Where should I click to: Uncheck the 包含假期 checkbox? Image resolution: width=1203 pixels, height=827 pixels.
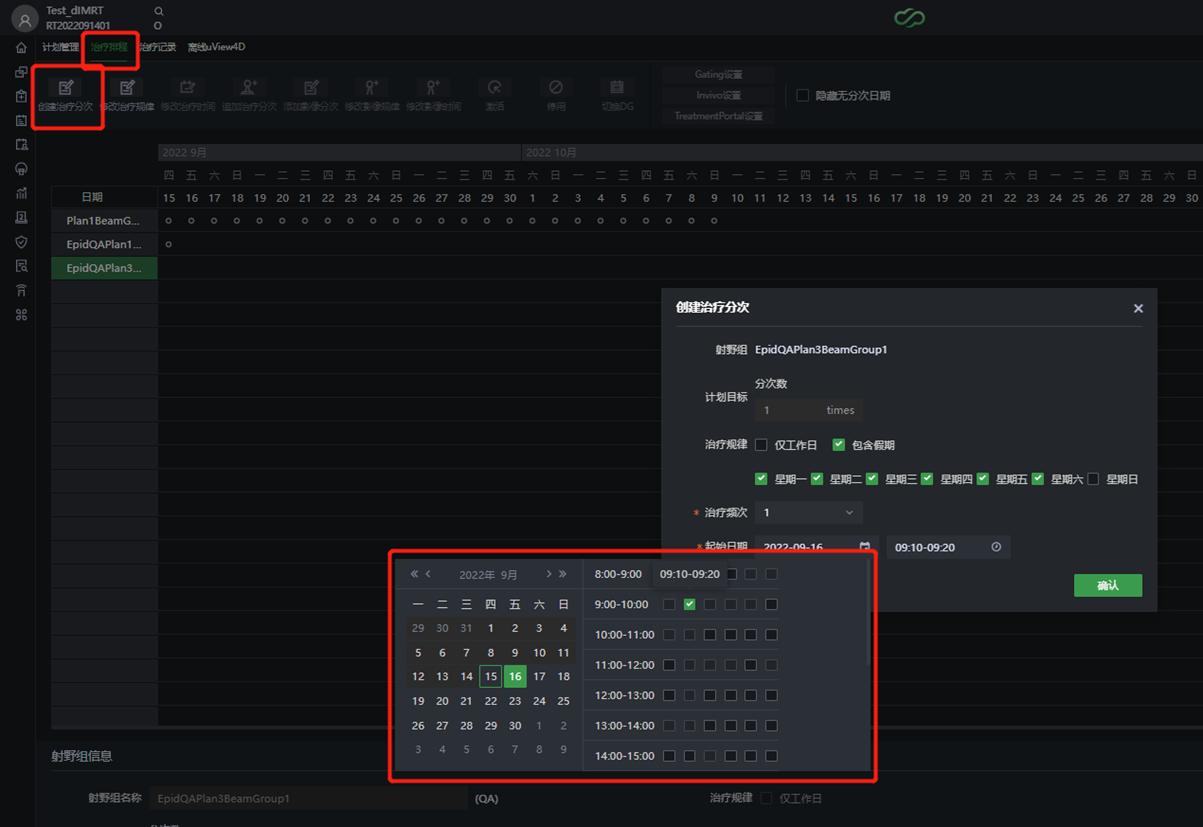838,445
